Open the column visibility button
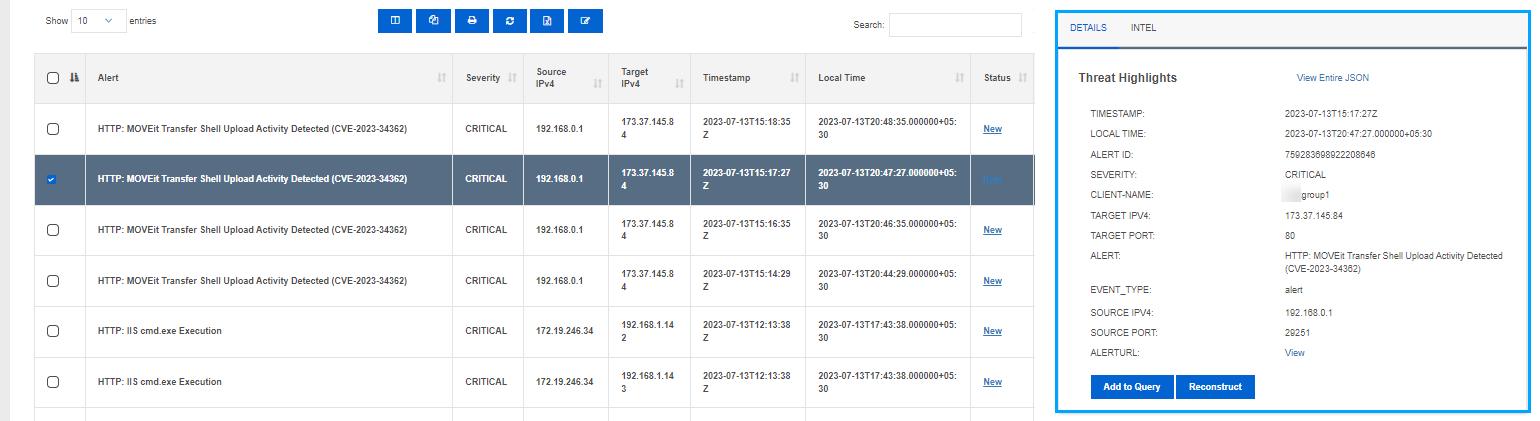1540x421 pixels. [x=395, y=21]
